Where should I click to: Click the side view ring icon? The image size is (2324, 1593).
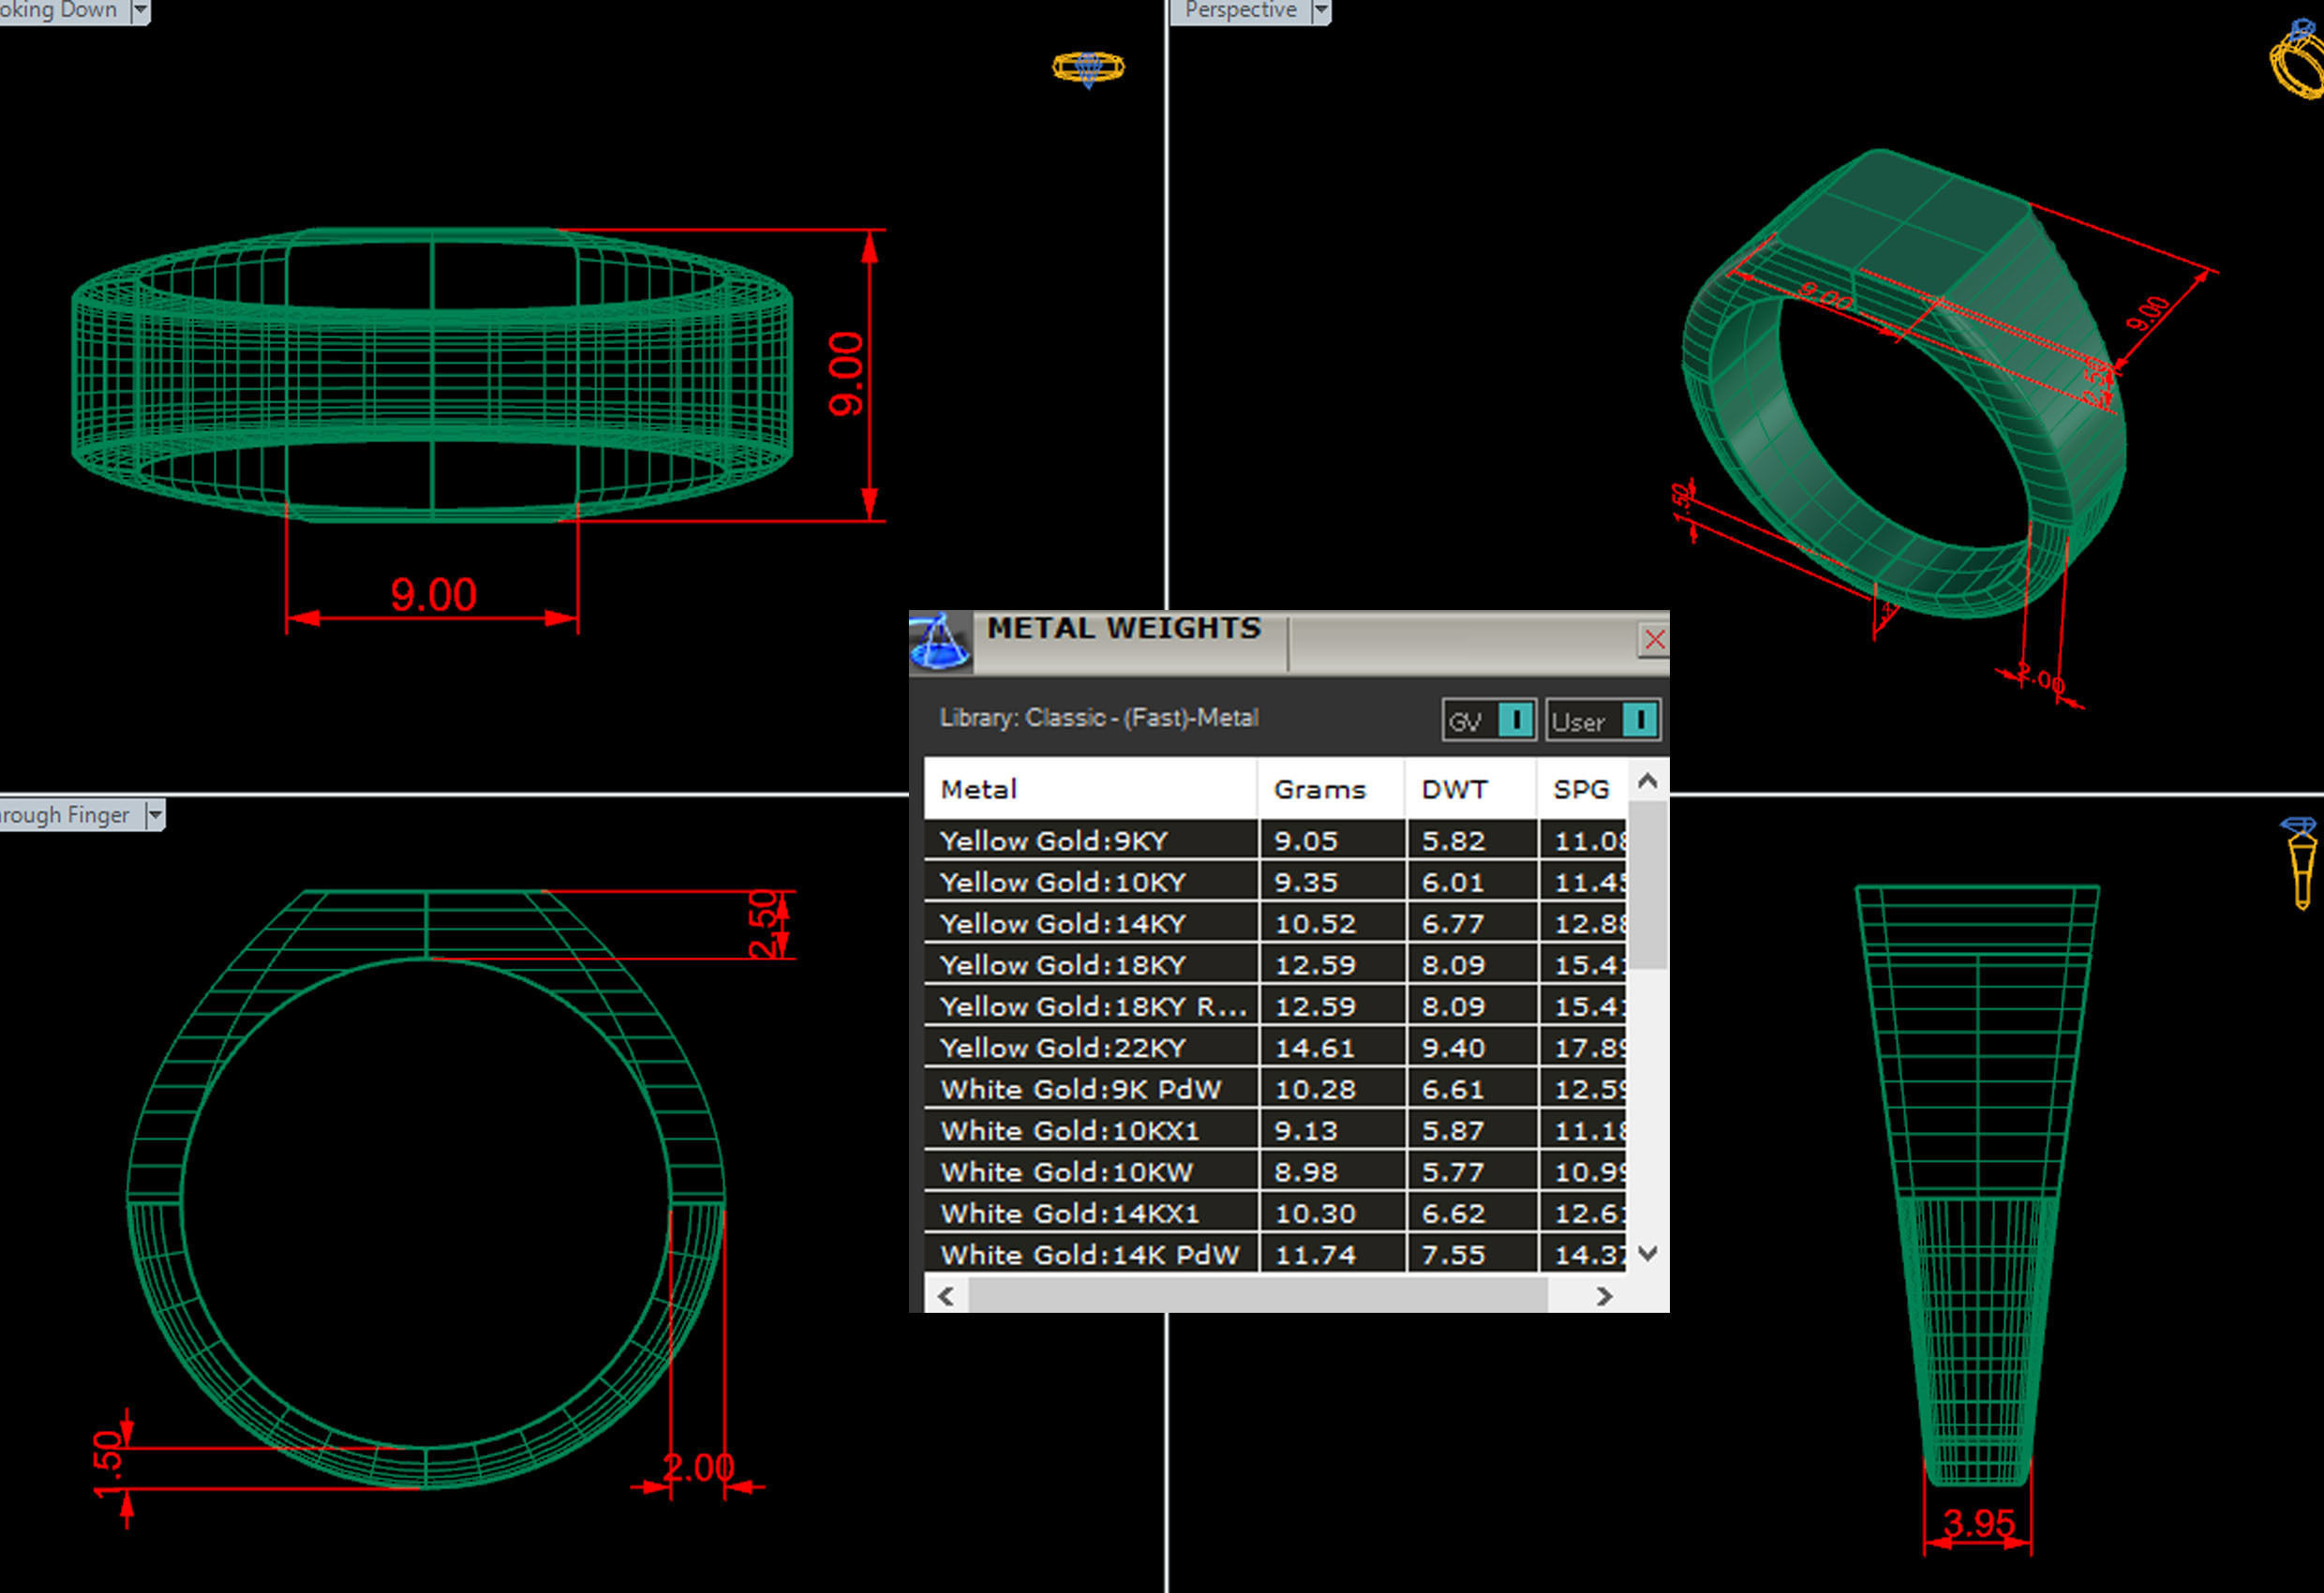tap(2300, 861)
